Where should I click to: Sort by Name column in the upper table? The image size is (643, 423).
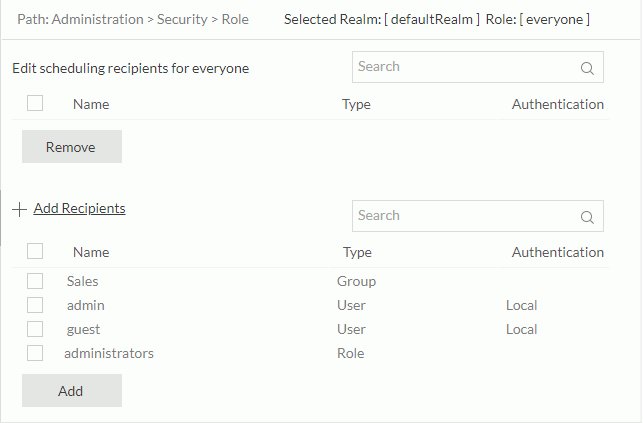pyautogui.click(x=91, y=104)
